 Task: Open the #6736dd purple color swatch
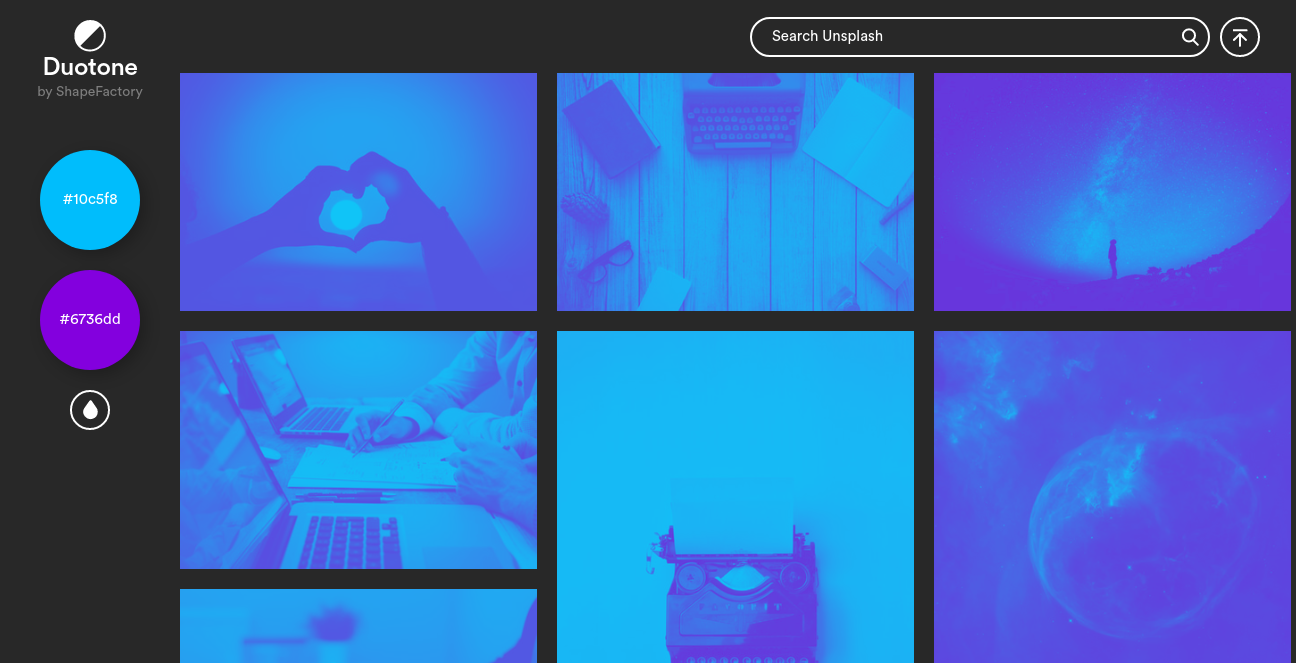coord(90,320)
